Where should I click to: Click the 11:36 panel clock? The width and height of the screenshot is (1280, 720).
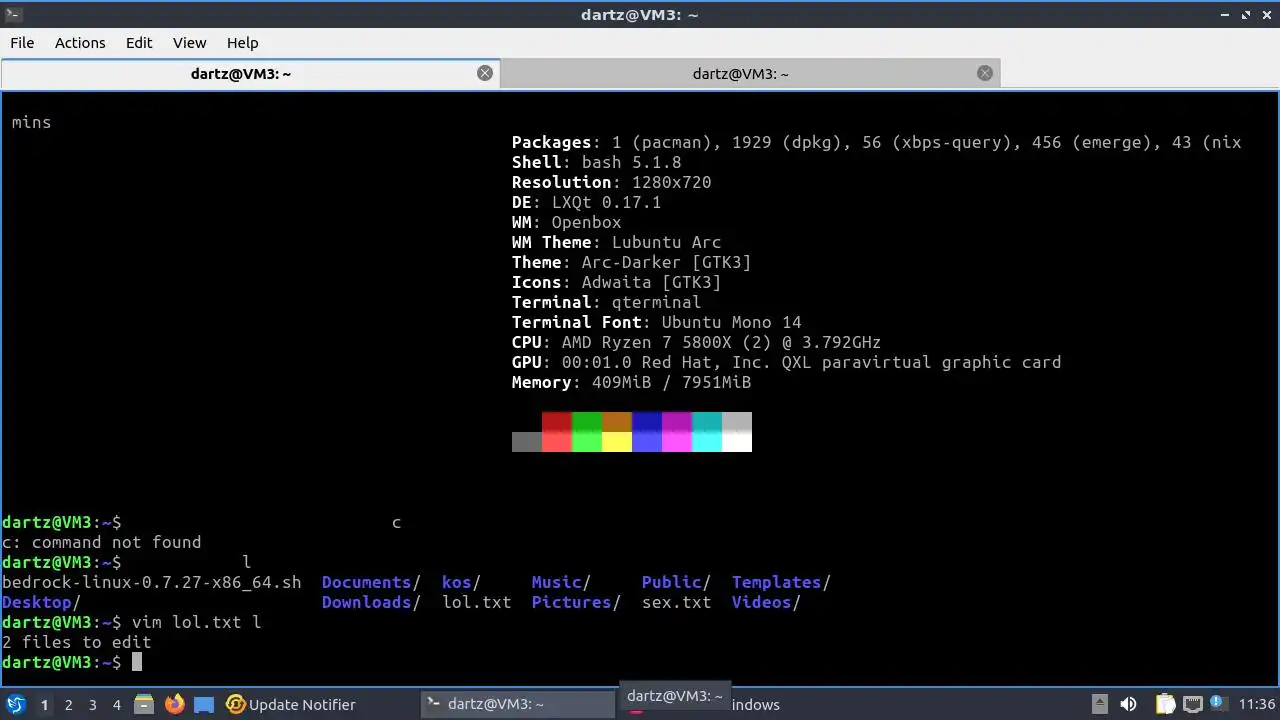pos(1257,704)
